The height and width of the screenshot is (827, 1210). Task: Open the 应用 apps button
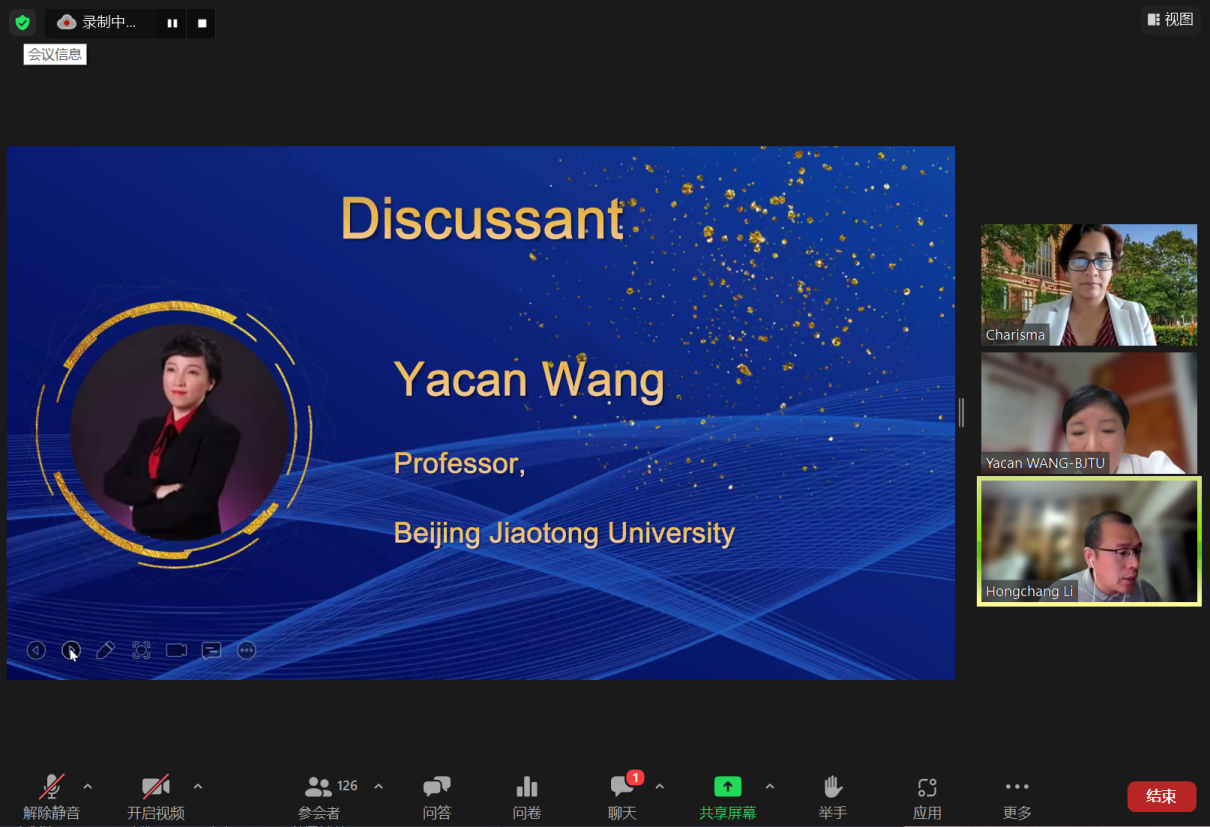coord(927,797)
